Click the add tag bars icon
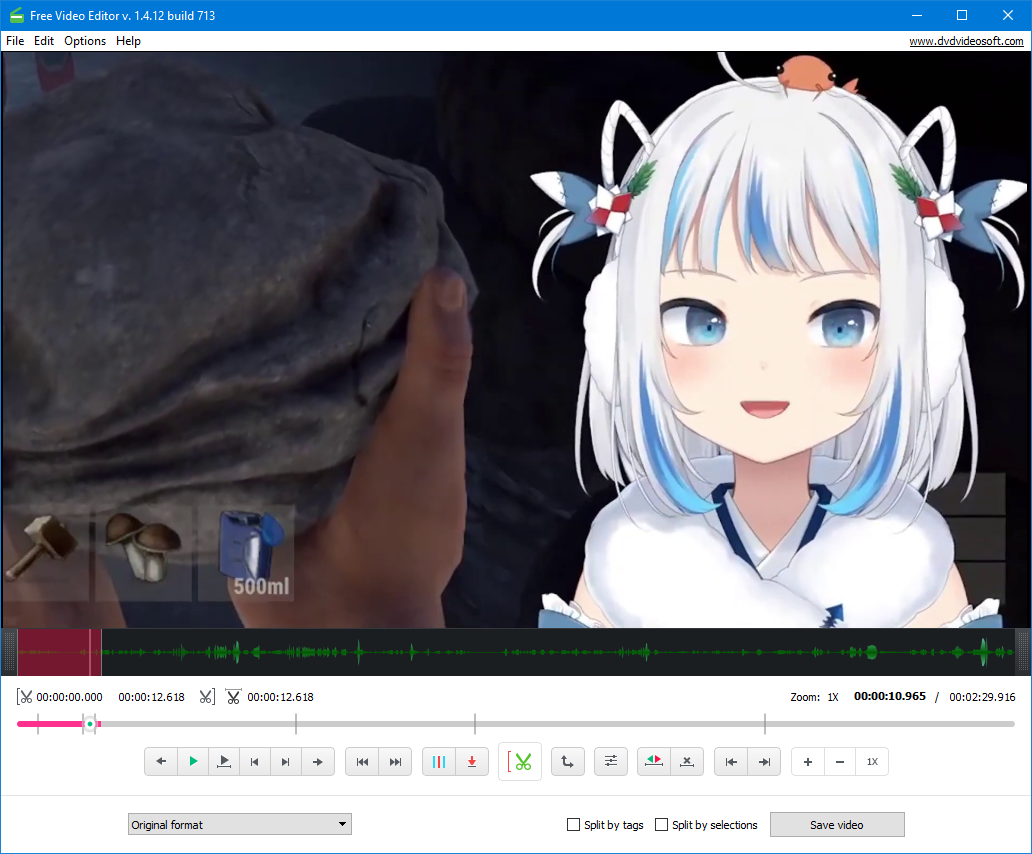 [x=438, y=762]
